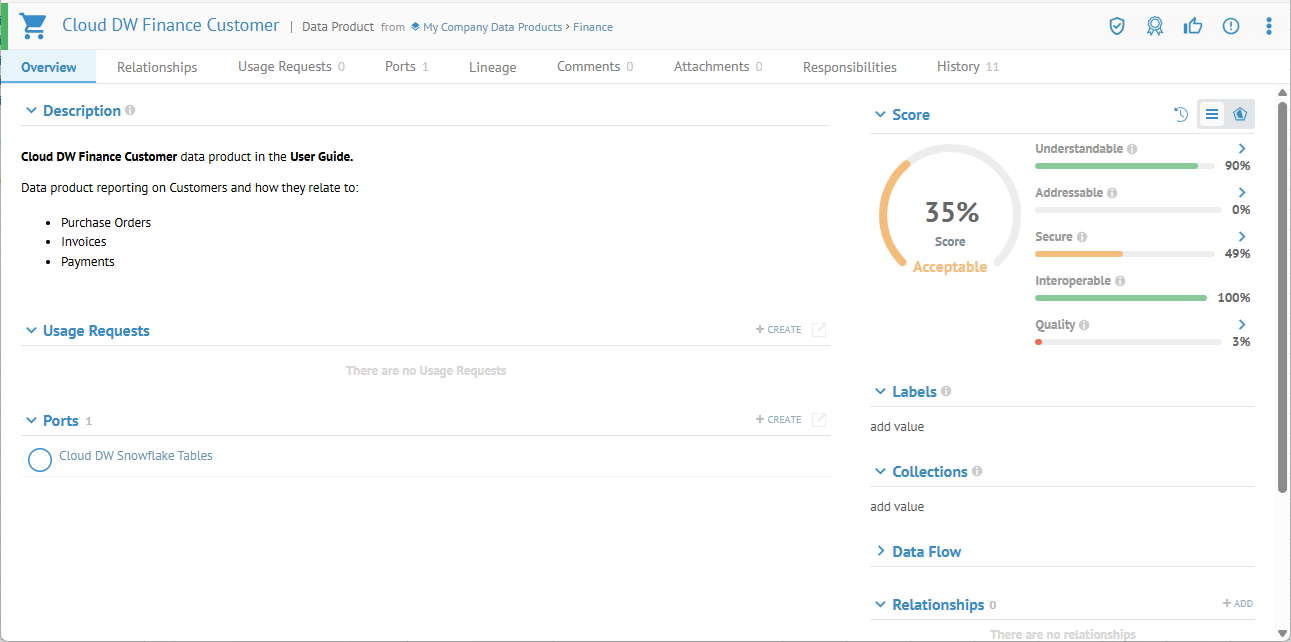The image size is (1291, 642).
Task: Collapse the Labels section
Action: click(x=881, y=392)
